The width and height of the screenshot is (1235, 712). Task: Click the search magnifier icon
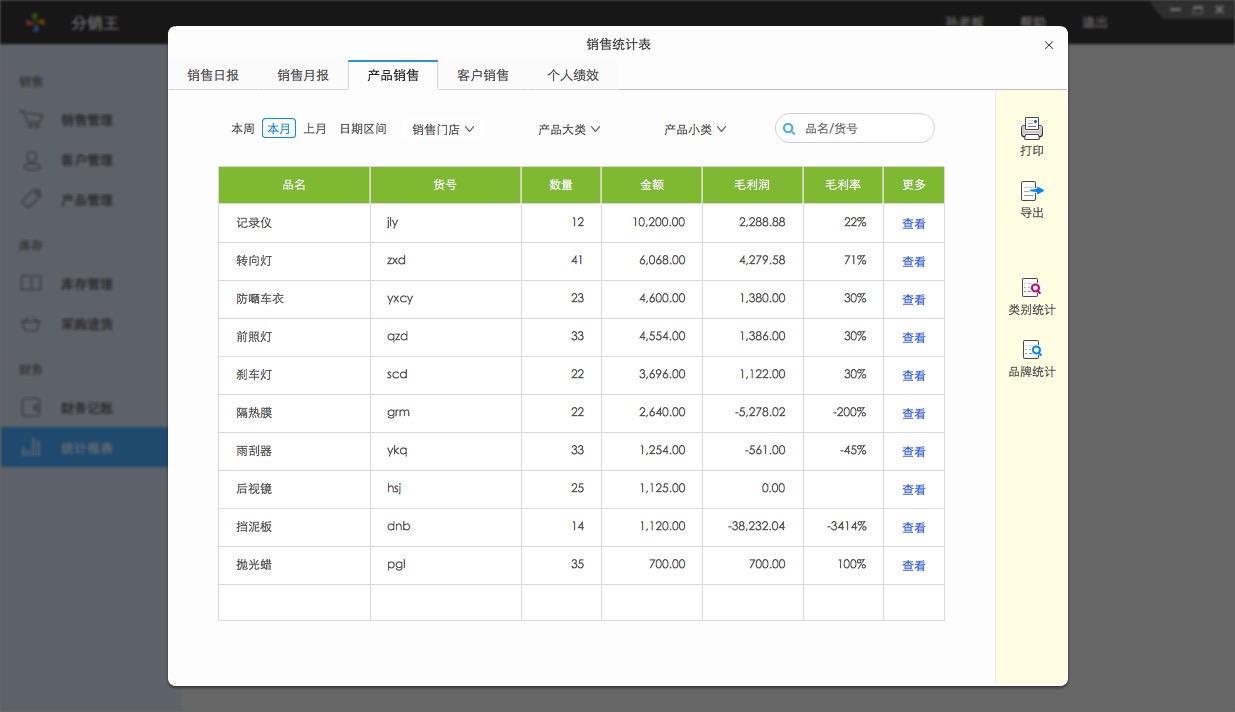[789, 129]
